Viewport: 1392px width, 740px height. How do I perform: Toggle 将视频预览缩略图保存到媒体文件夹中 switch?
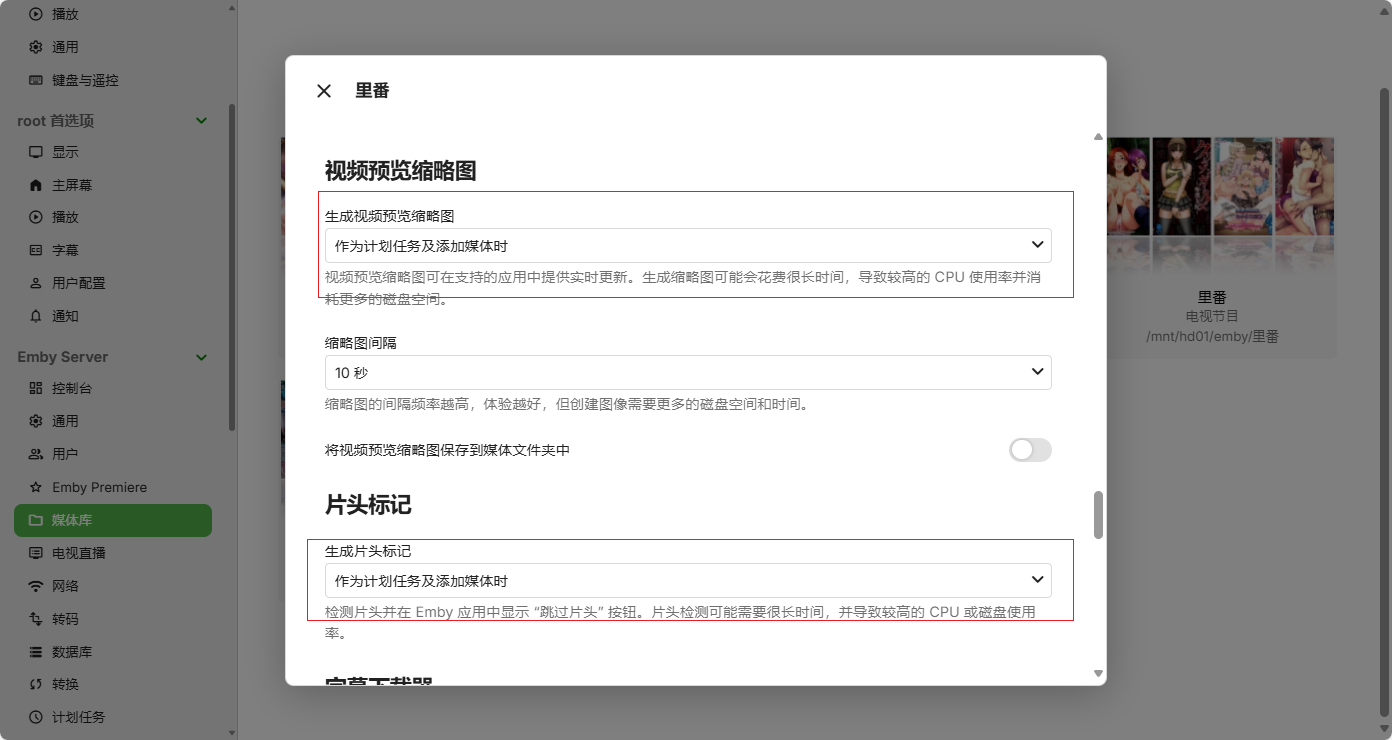click(x=1030, y=450)
